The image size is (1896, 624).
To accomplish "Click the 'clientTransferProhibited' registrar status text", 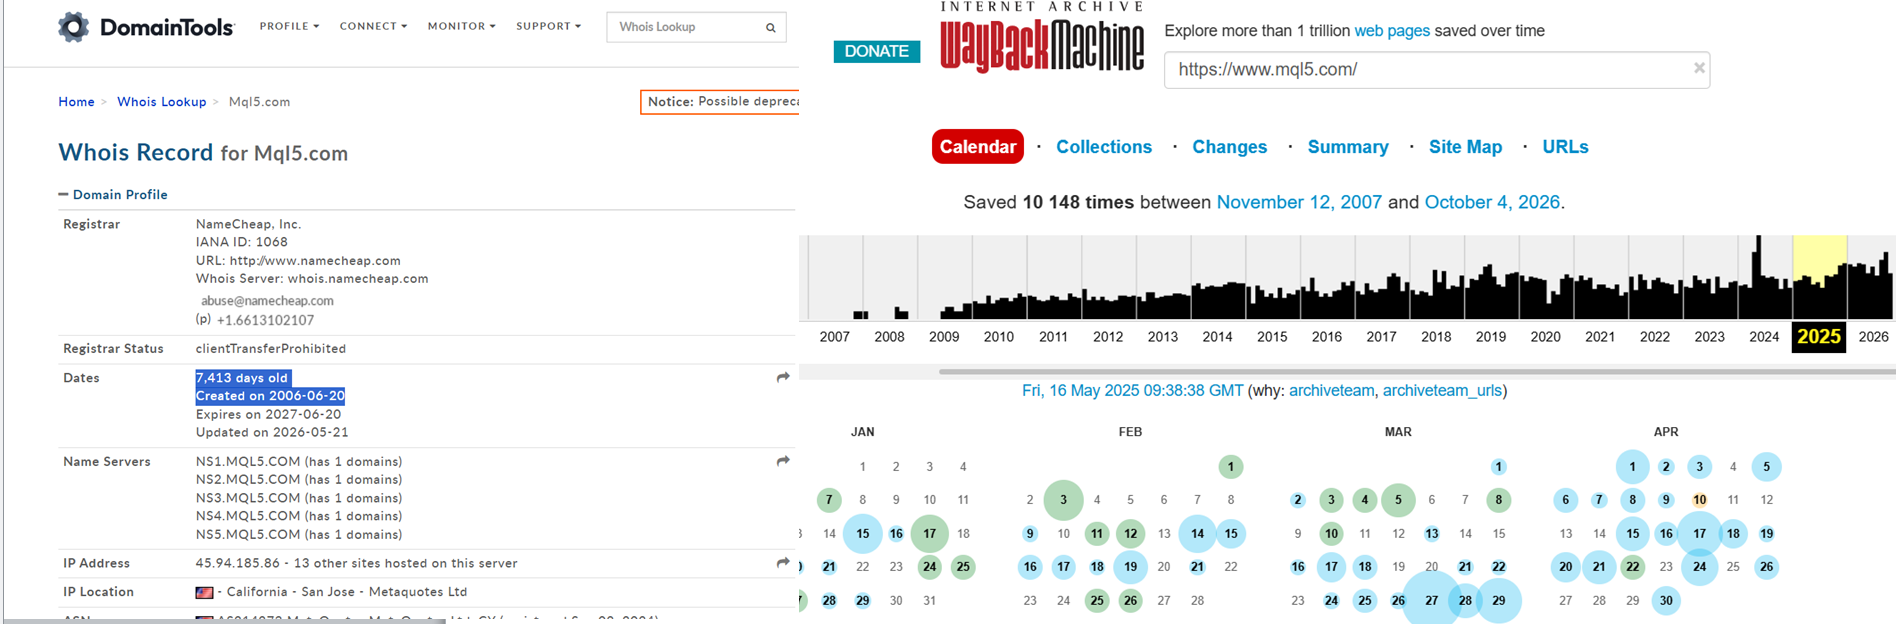I will (271, 348).
